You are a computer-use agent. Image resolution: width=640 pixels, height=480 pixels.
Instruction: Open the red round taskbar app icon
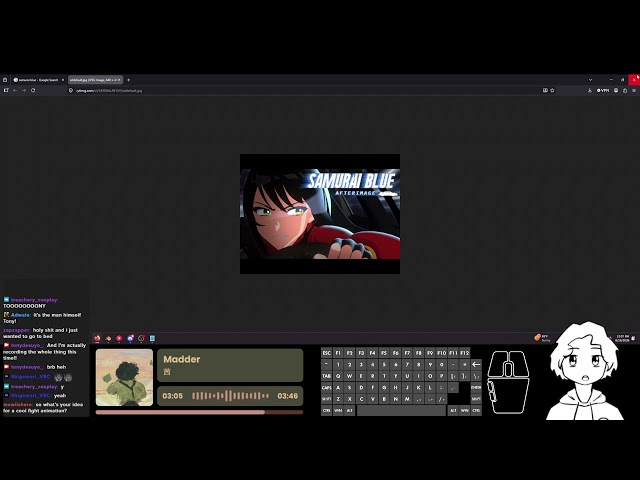click(119, 338)
